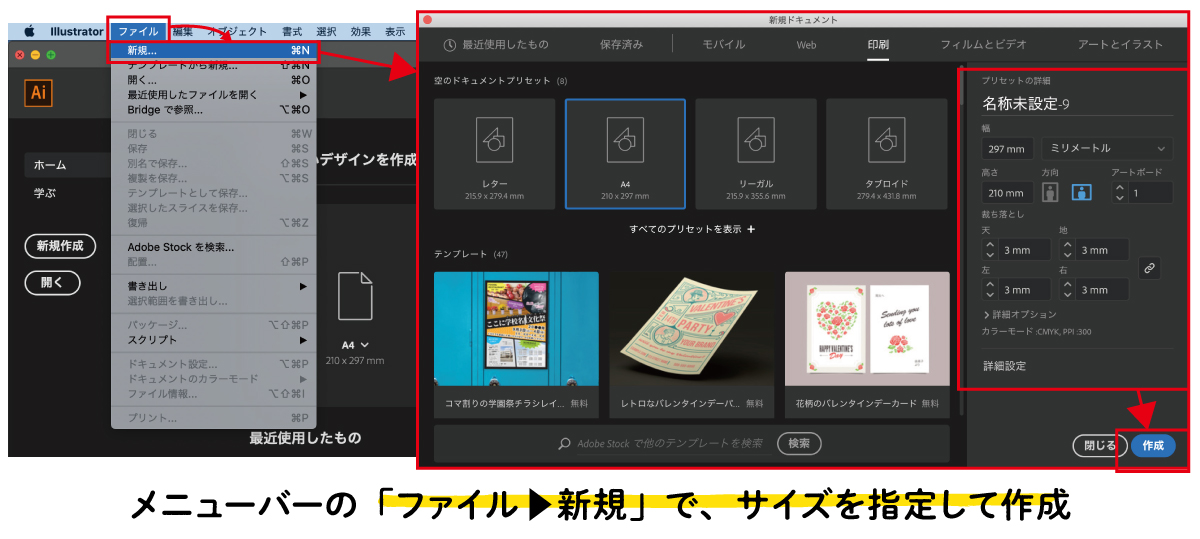Set orientation to portrait

(1050, 193)
